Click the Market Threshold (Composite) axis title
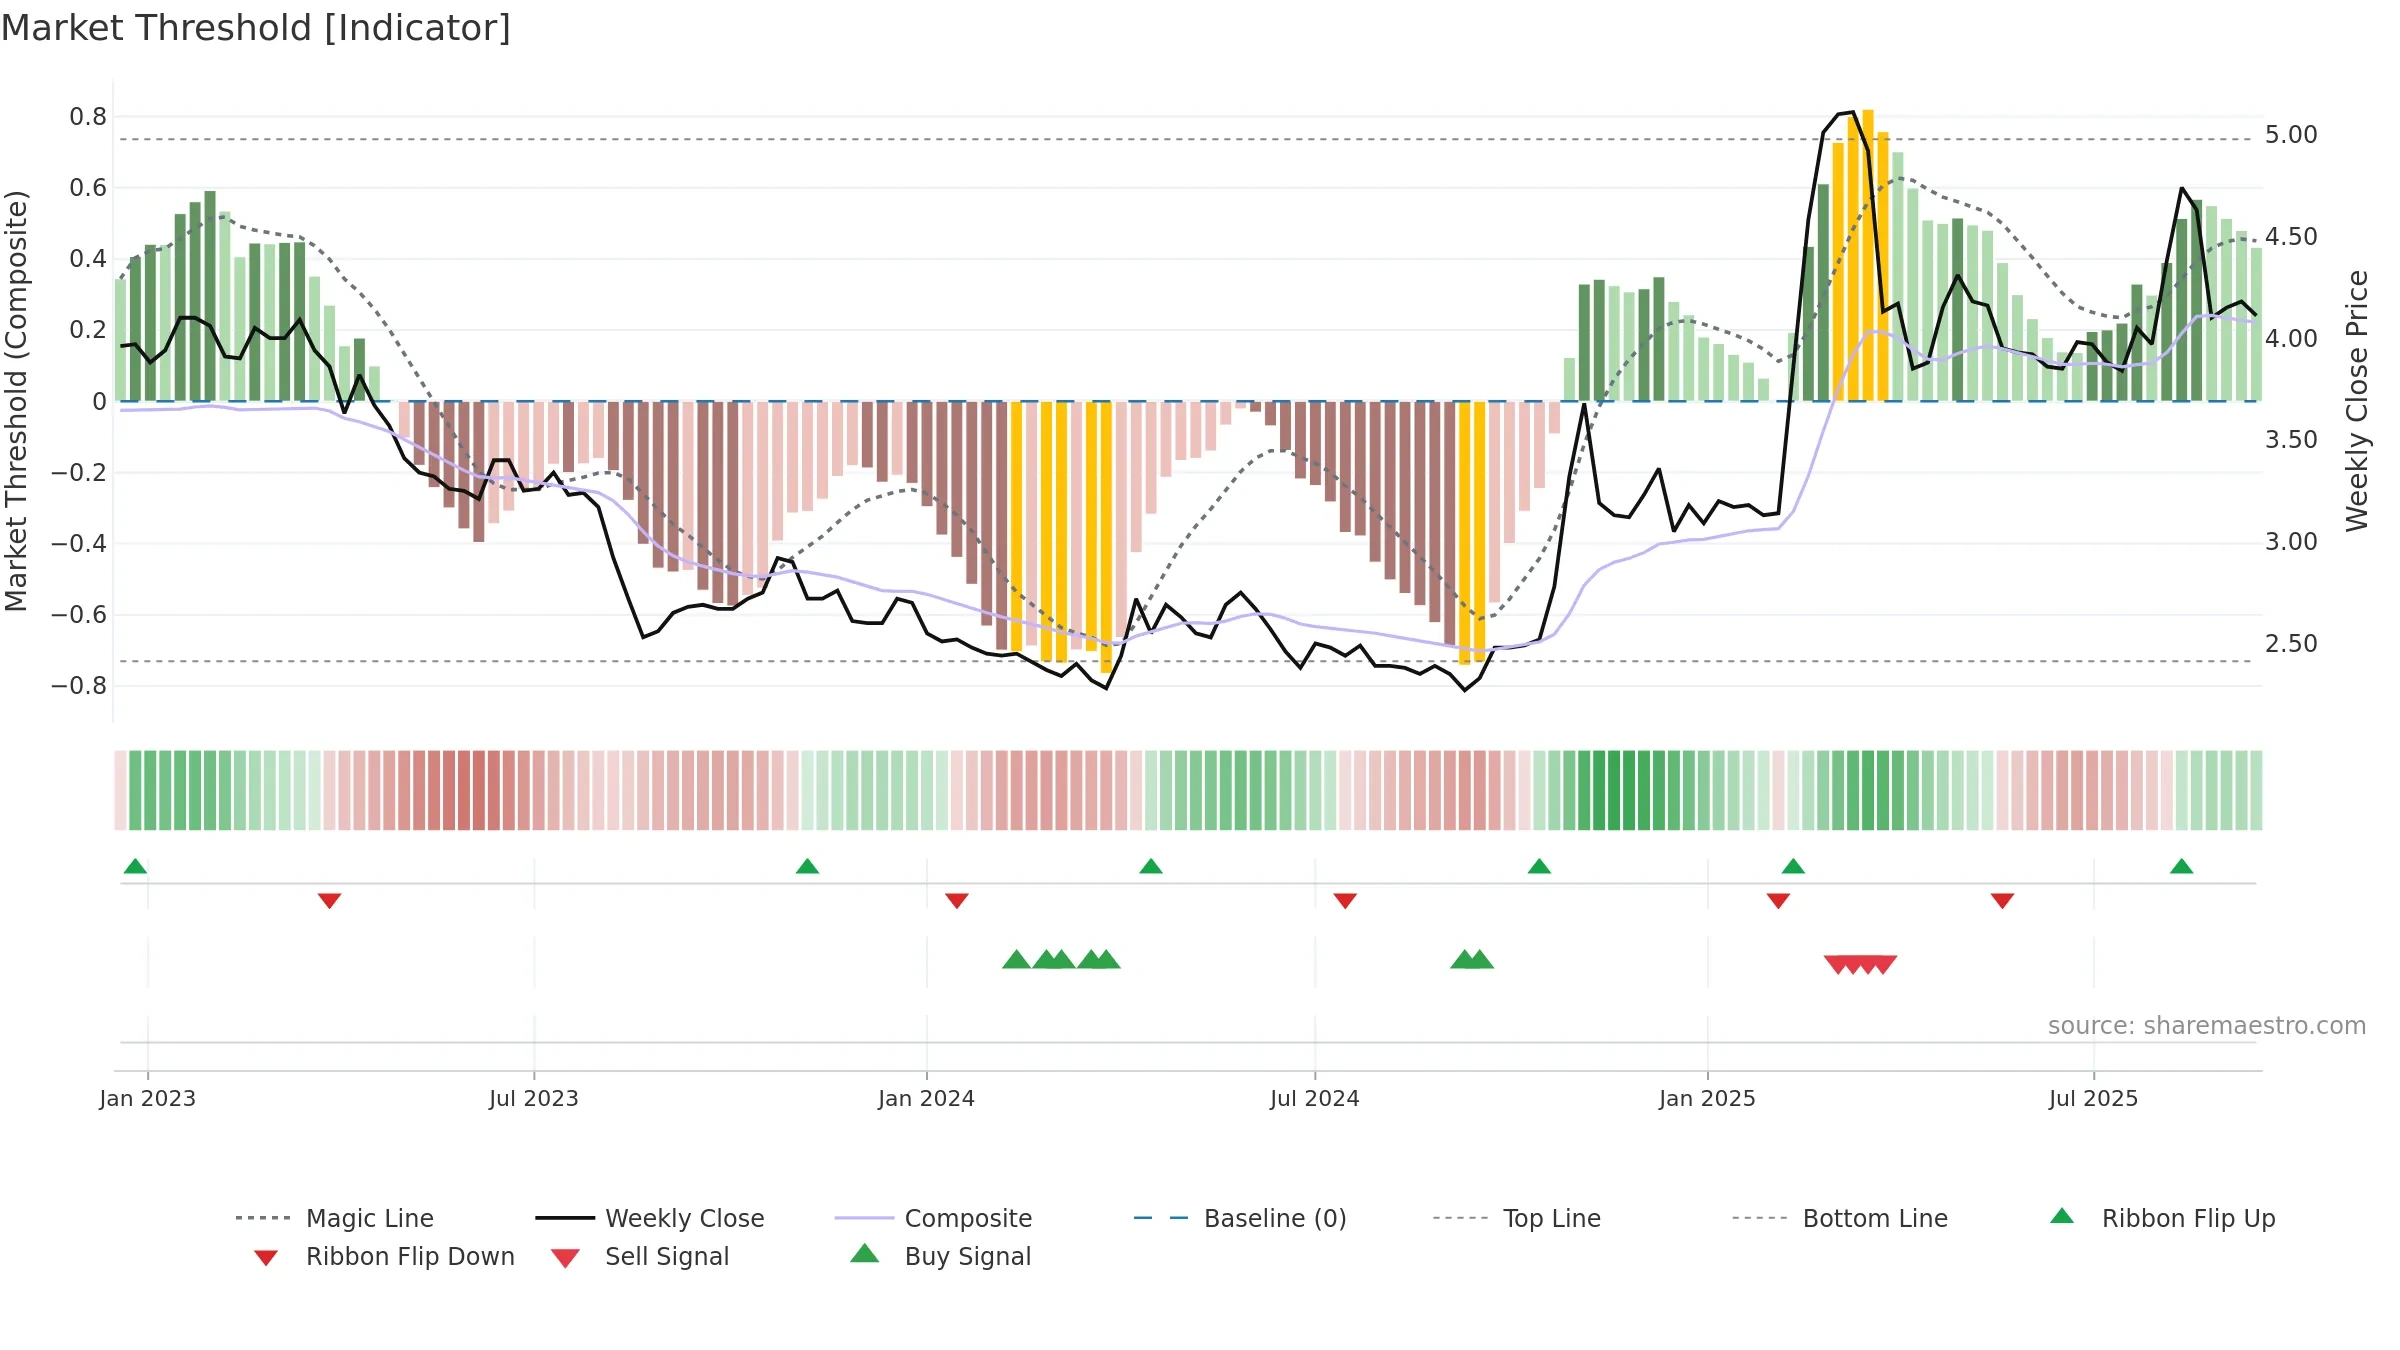 coord(16,400)
